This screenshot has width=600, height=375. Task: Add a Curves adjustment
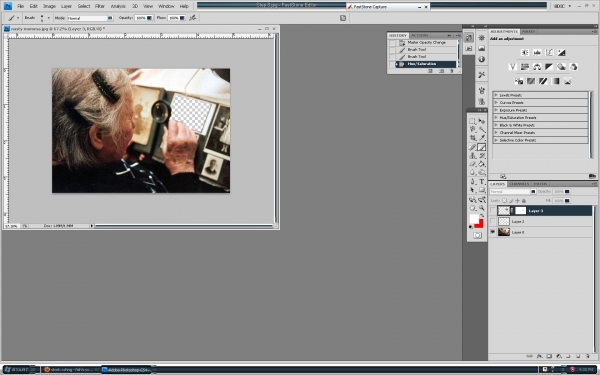point(549,52)
